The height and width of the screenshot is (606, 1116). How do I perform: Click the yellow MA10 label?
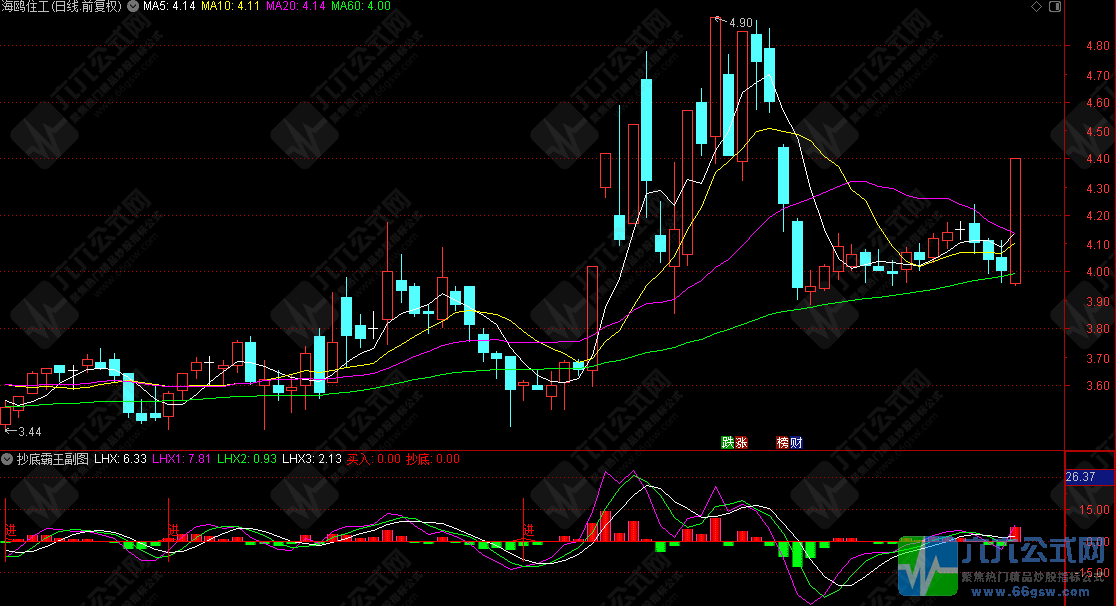click(231, 6)
